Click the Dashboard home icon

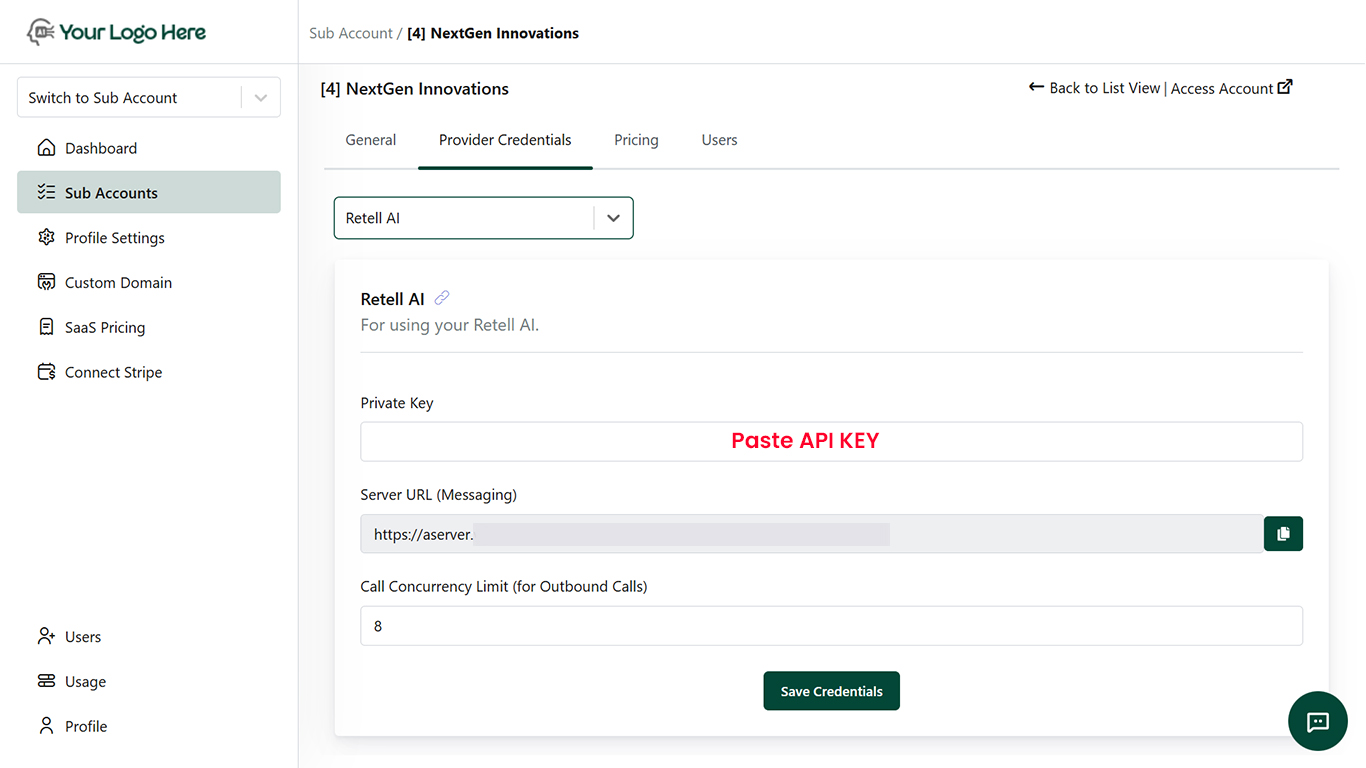coord(46,148)
